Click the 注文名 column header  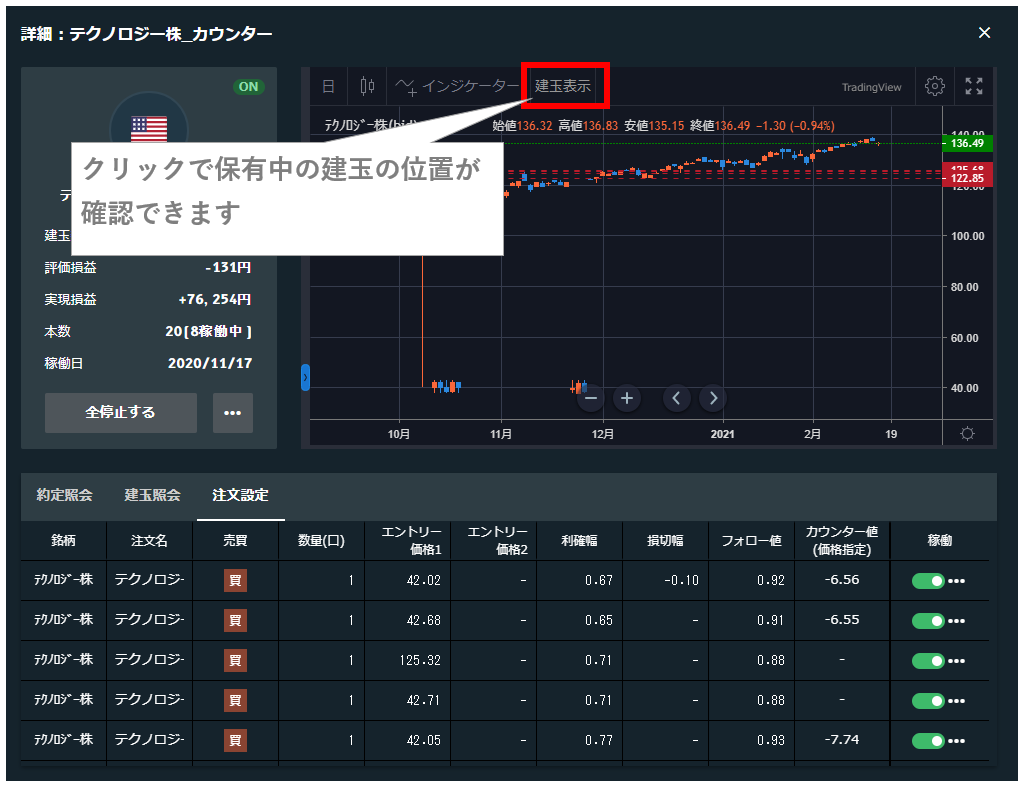pyautogui.click(x=149, y=540)
